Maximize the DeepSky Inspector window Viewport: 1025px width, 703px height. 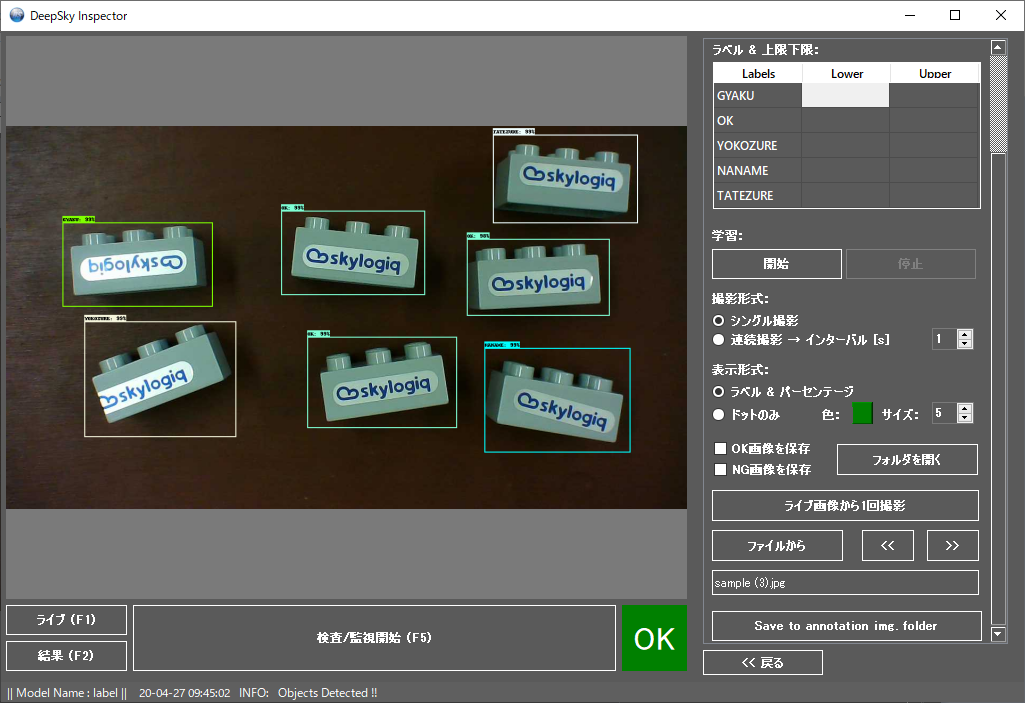coord(955,15)
